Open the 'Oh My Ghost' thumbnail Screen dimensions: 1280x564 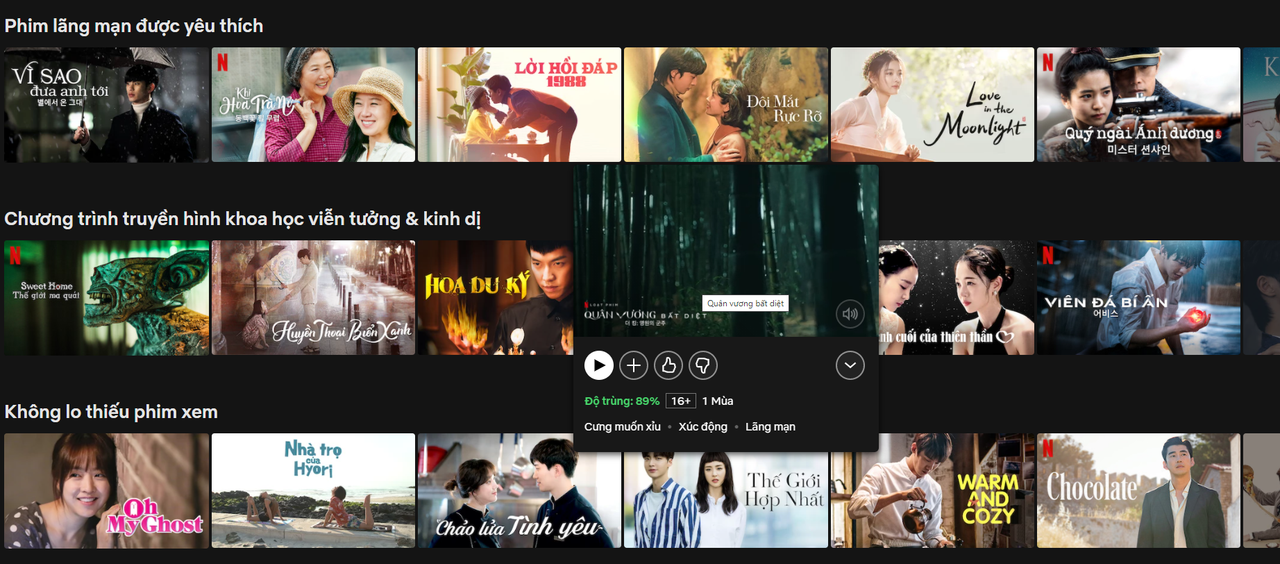coord(106,490)
